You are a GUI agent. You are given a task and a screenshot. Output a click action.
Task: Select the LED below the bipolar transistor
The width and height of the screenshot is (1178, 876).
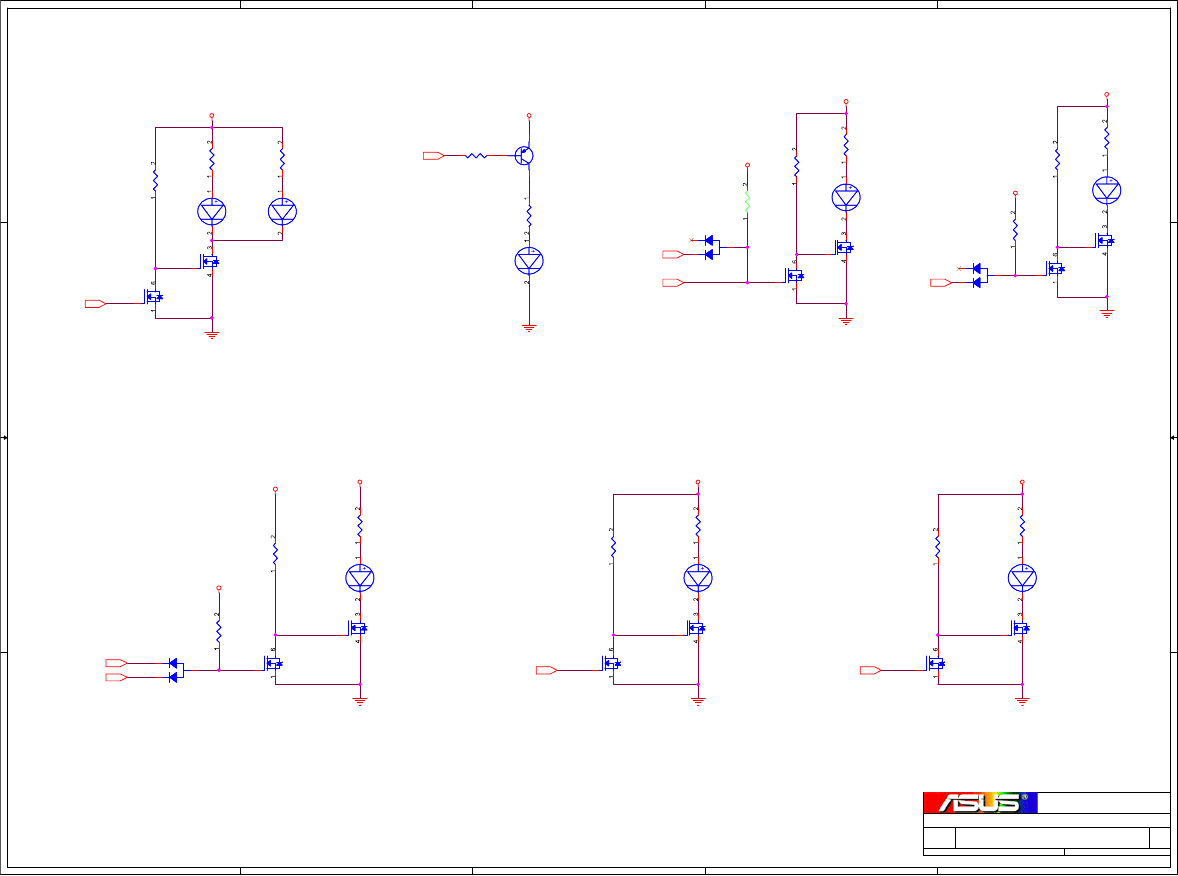pos(529,260)
